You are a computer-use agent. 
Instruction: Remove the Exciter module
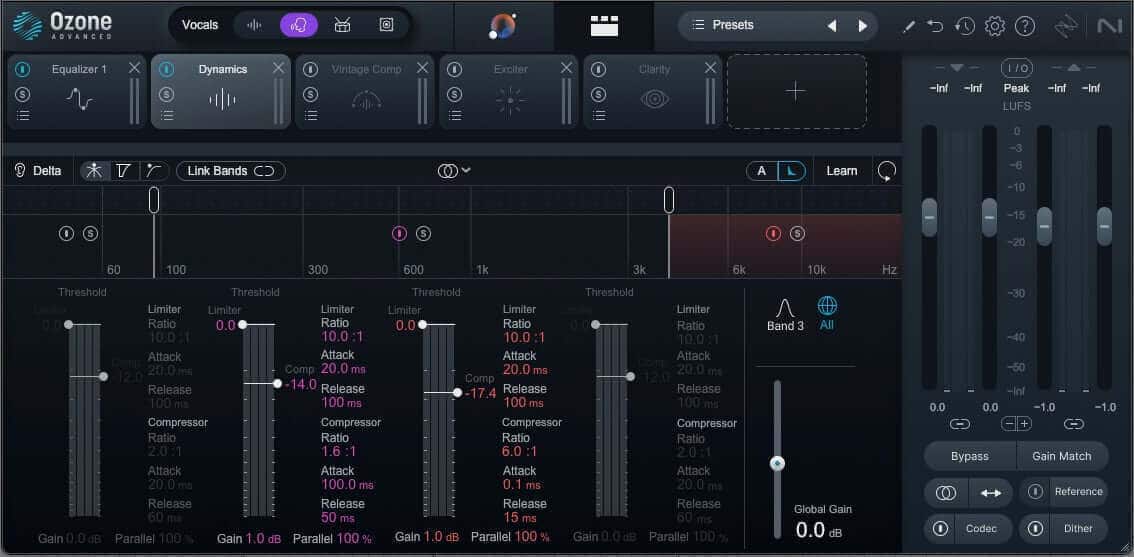click(566, 68)
